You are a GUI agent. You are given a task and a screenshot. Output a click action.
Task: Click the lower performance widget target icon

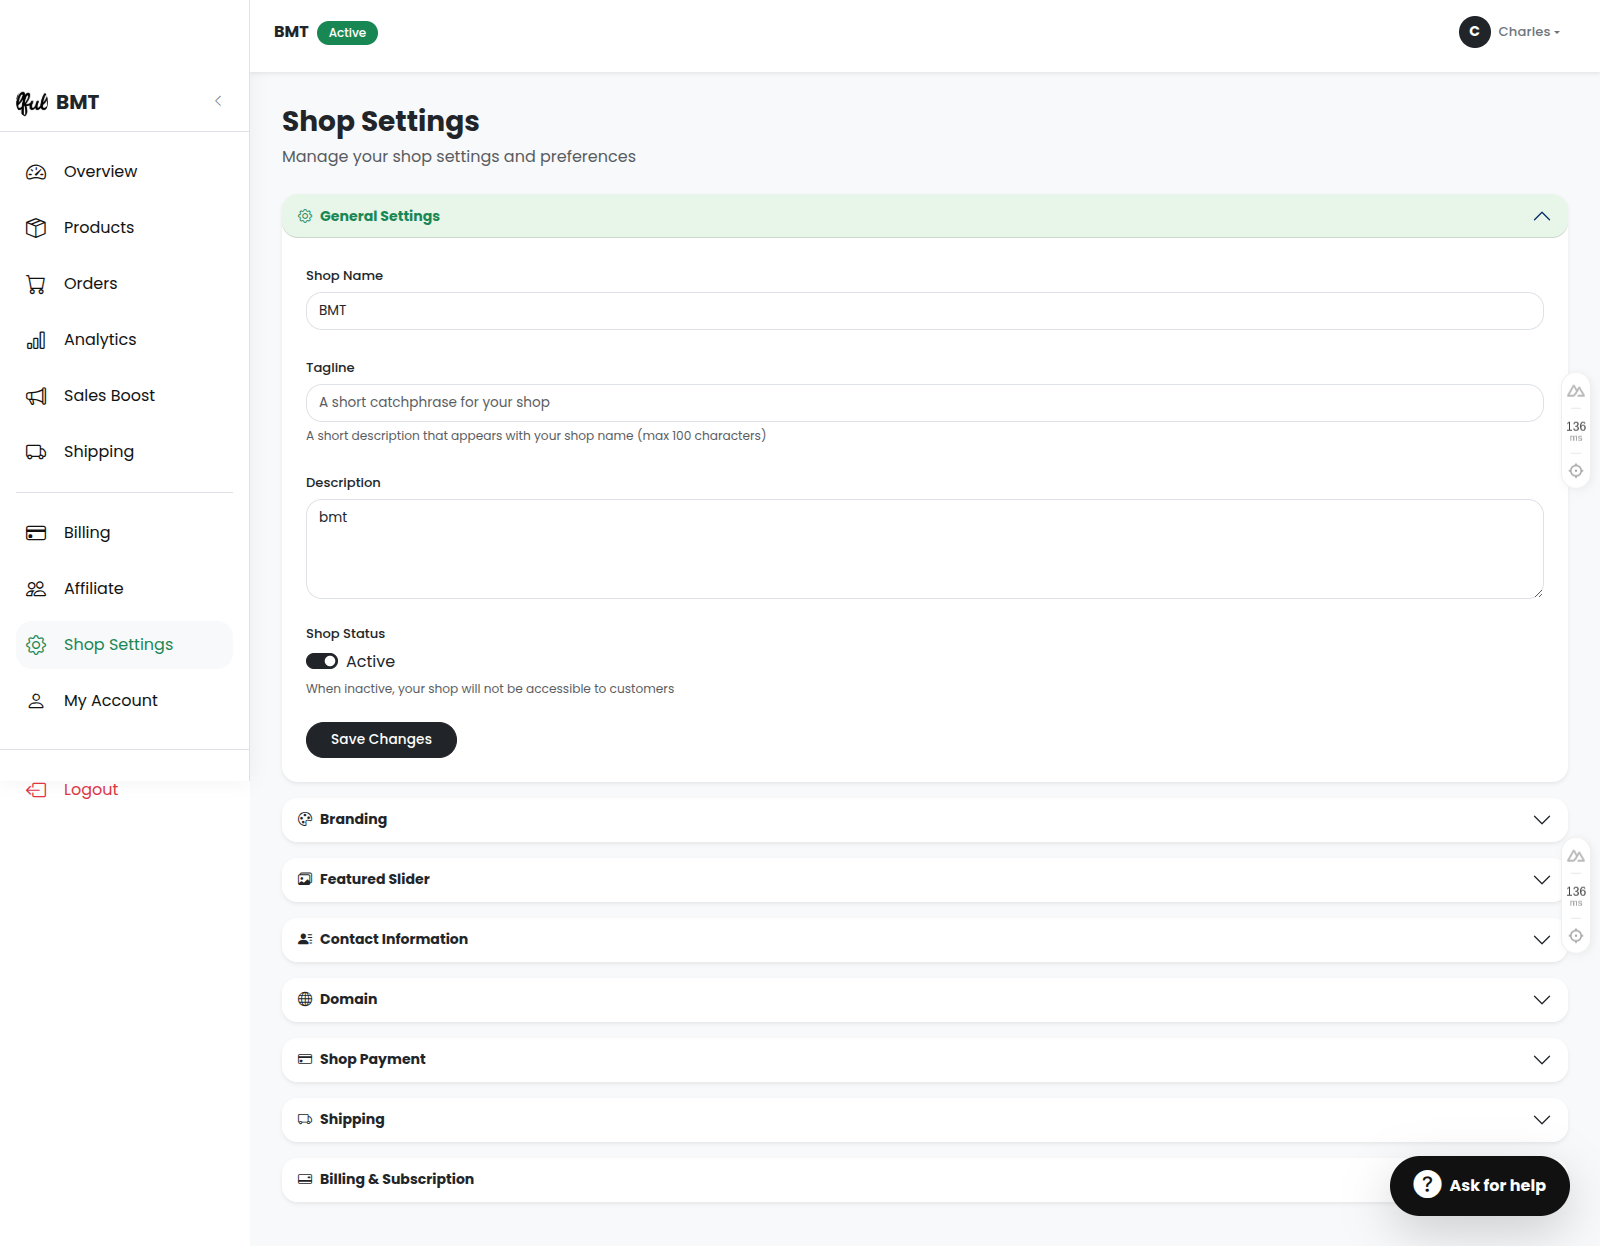click(x=1576, y=936)
